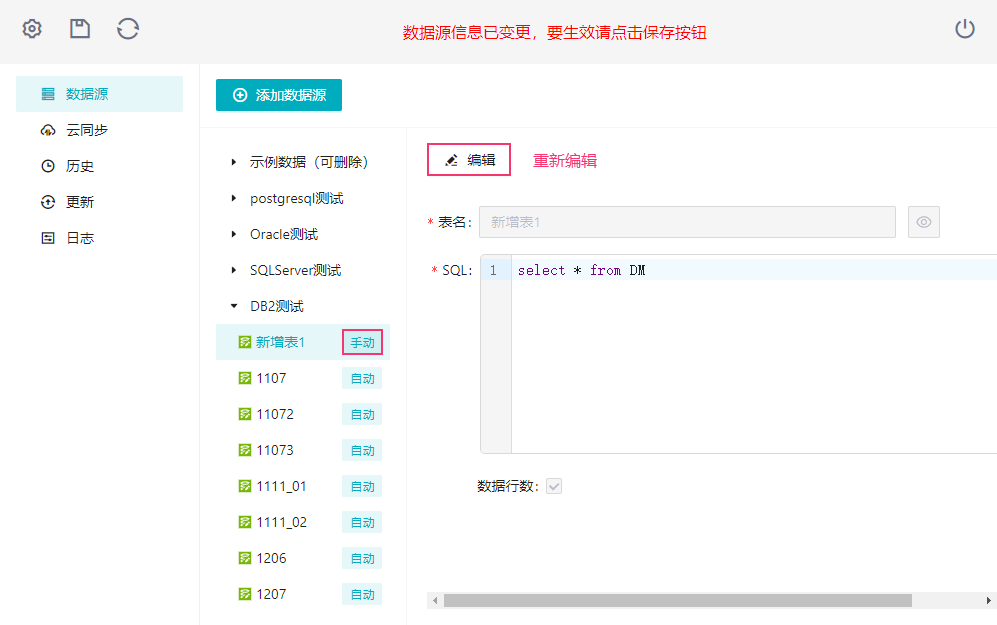
Task: Select the 新增表1 table row
Action: coord(303,342)
